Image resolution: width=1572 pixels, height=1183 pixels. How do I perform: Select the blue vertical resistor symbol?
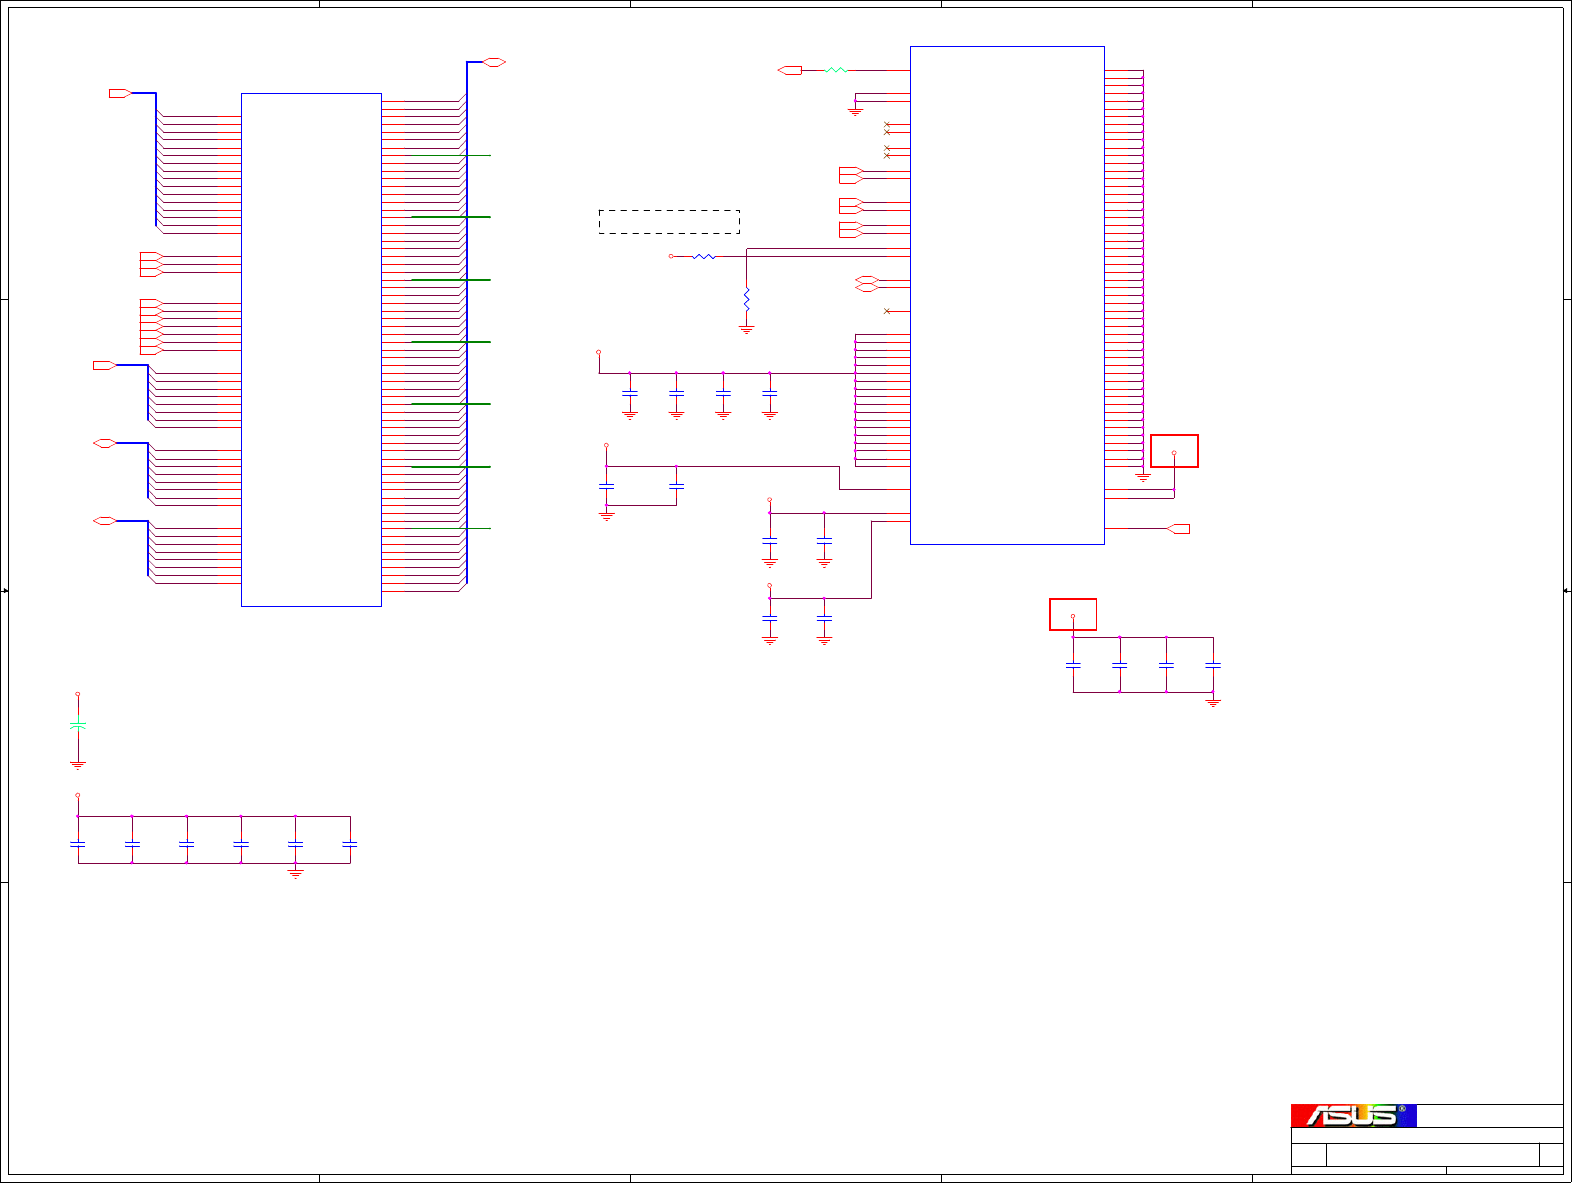click(746, 298)
